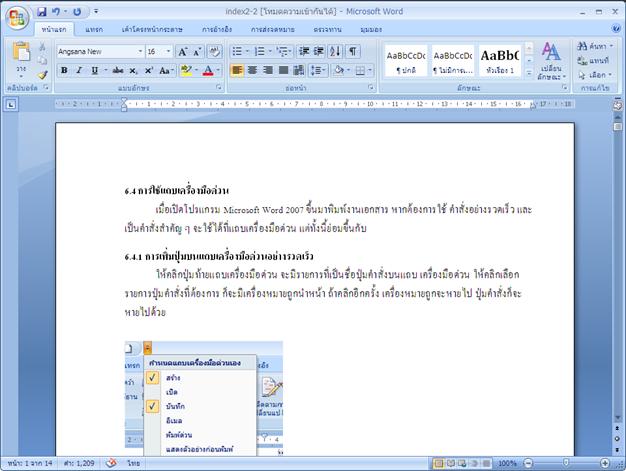Image resolution: width=626 pixels, height=471 pixels.
Task: Activate the Format Painter brush
Action: coord(42,74)
